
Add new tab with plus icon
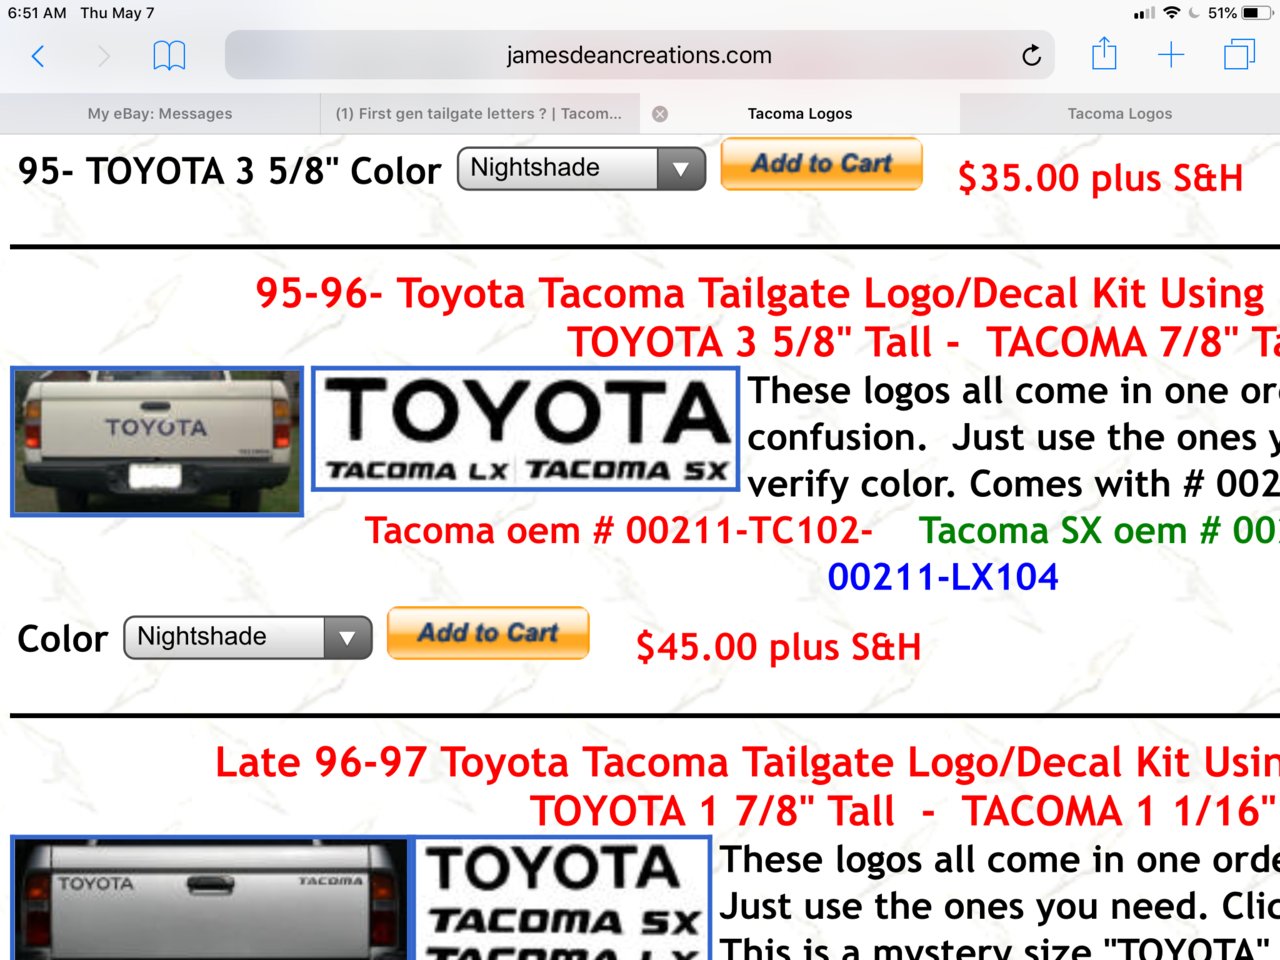pyautogui.click(x=1171, y=55)
